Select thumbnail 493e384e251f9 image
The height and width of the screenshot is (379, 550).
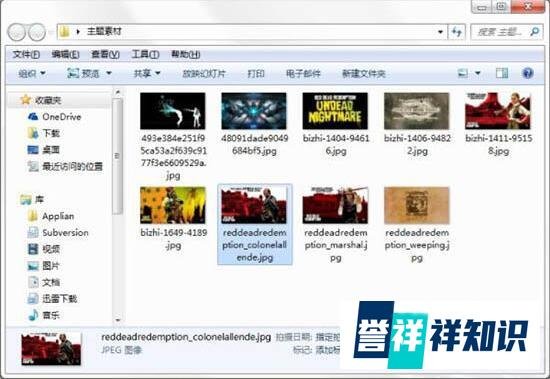tap(173, 111)
